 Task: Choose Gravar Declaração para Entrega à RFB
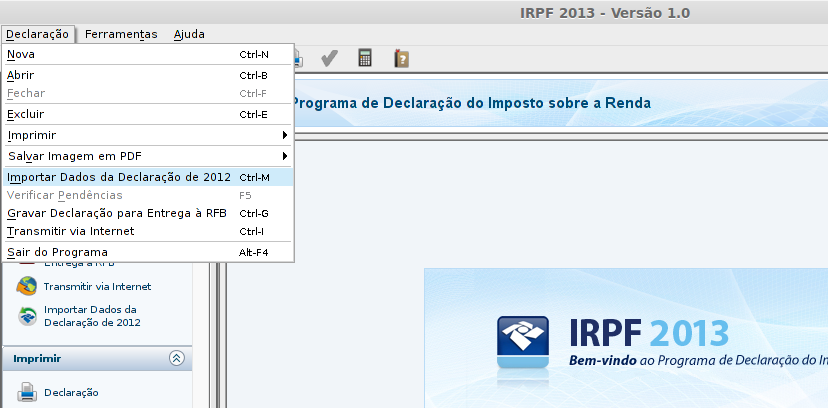(x=148, y=213)
